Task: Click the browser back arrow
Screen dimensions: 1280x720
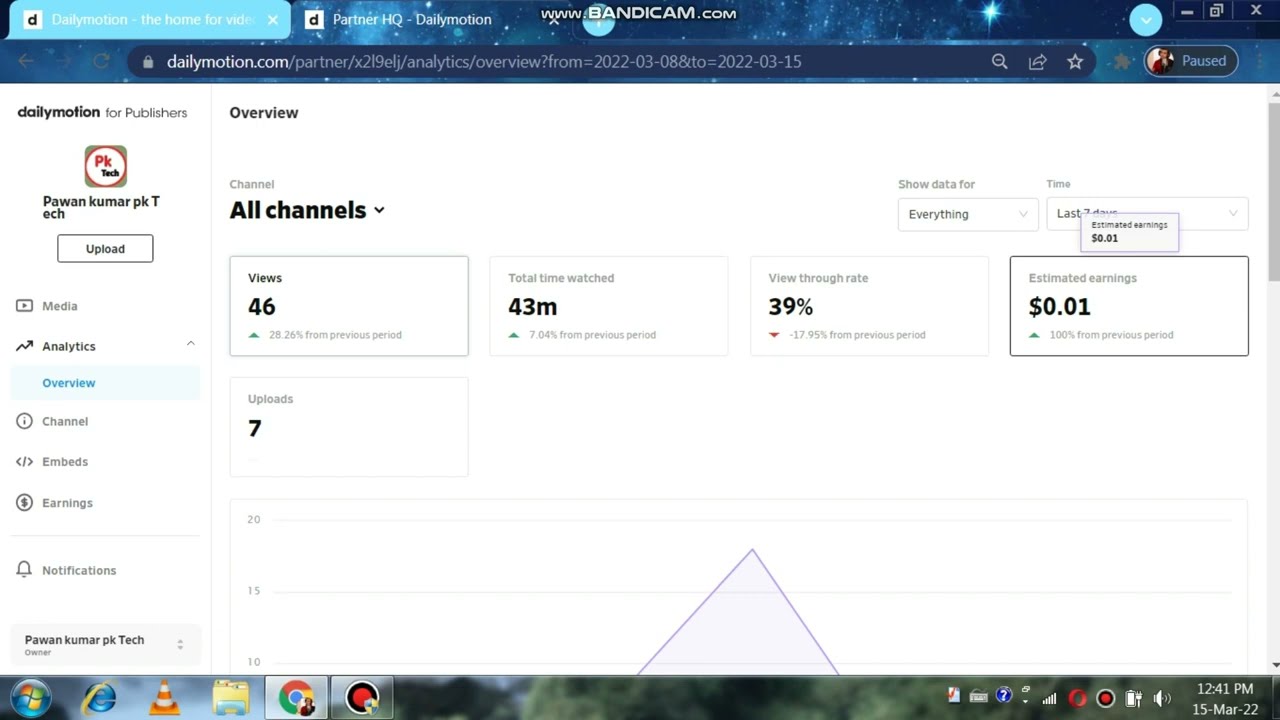Action: click(26, 61)
